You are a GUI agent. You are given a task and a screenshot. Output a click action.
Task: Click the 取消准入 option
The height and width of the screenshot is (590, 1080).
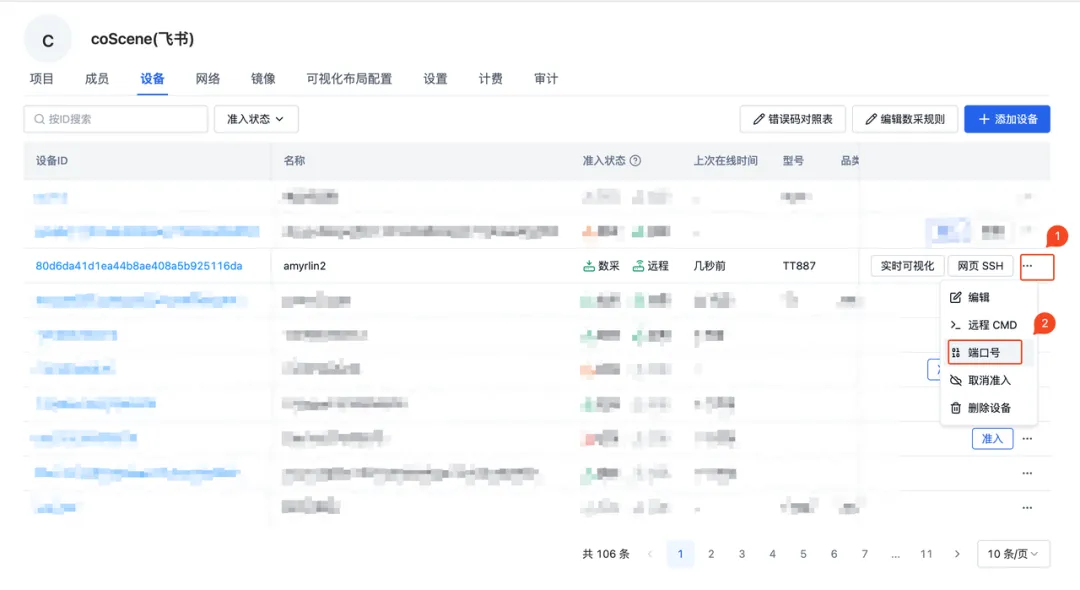(x=989, y=380)
